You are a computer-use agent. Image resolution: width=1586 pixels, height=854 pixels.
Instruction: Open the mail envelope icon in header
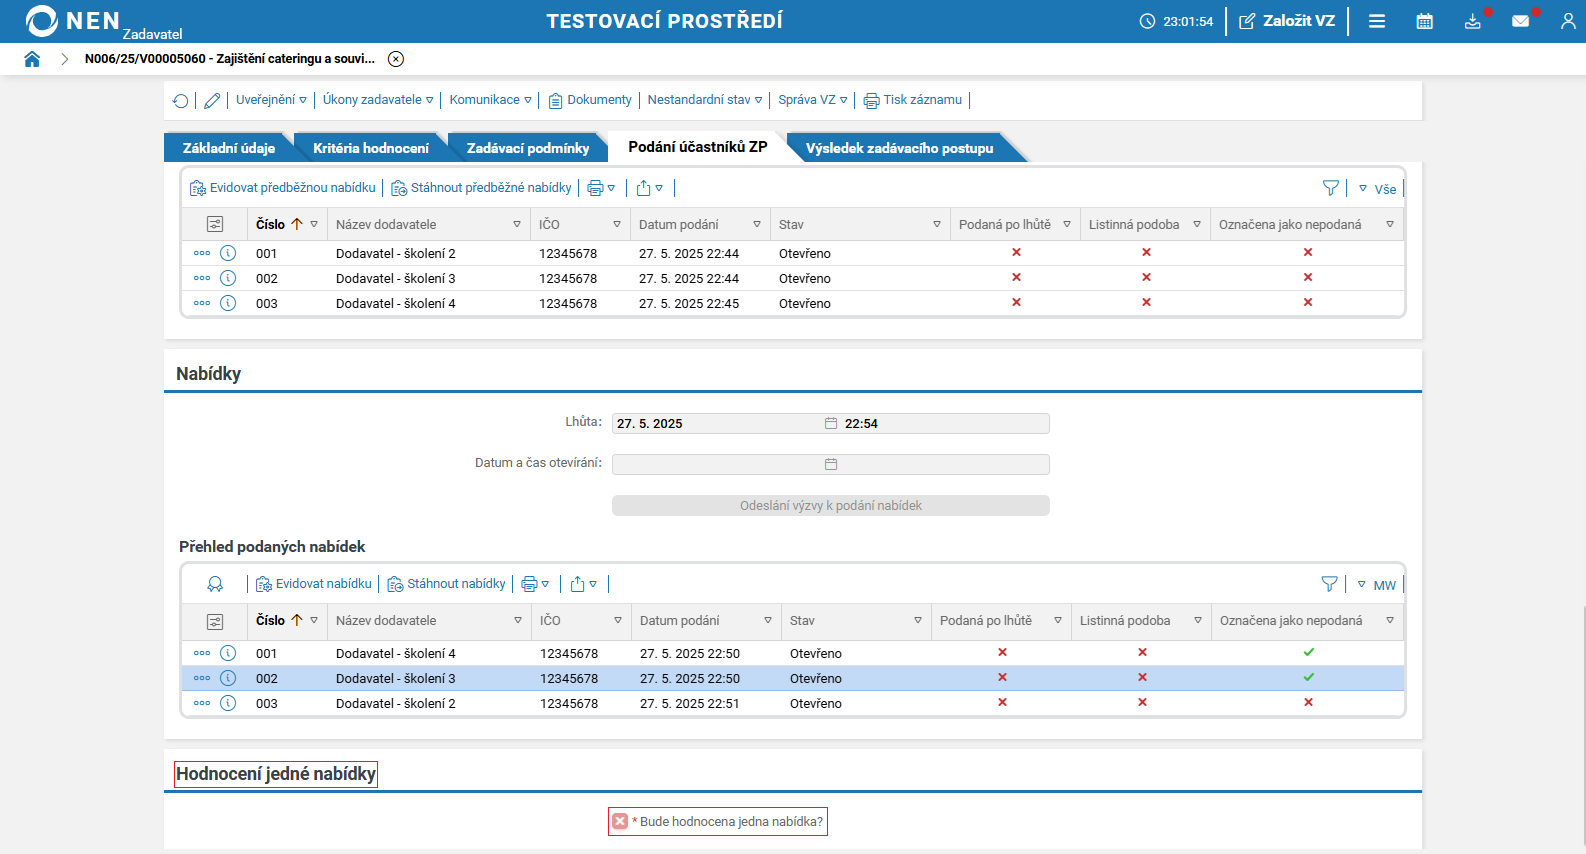[x=1520, y=21]
